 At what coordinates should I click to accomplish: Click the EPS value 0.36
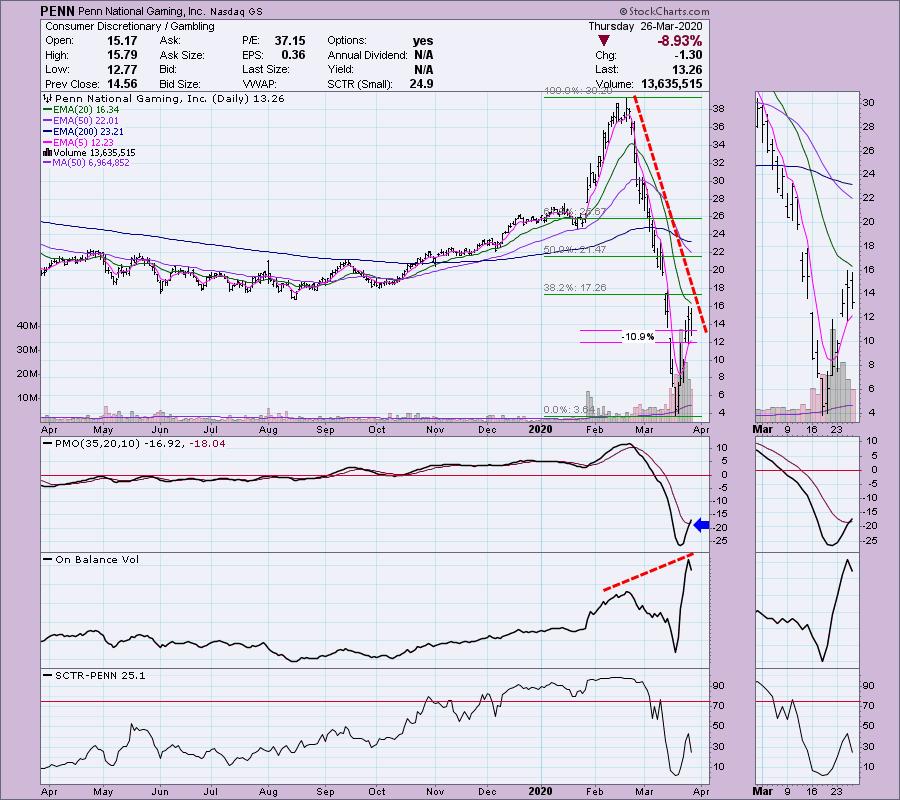click(293, 55)
